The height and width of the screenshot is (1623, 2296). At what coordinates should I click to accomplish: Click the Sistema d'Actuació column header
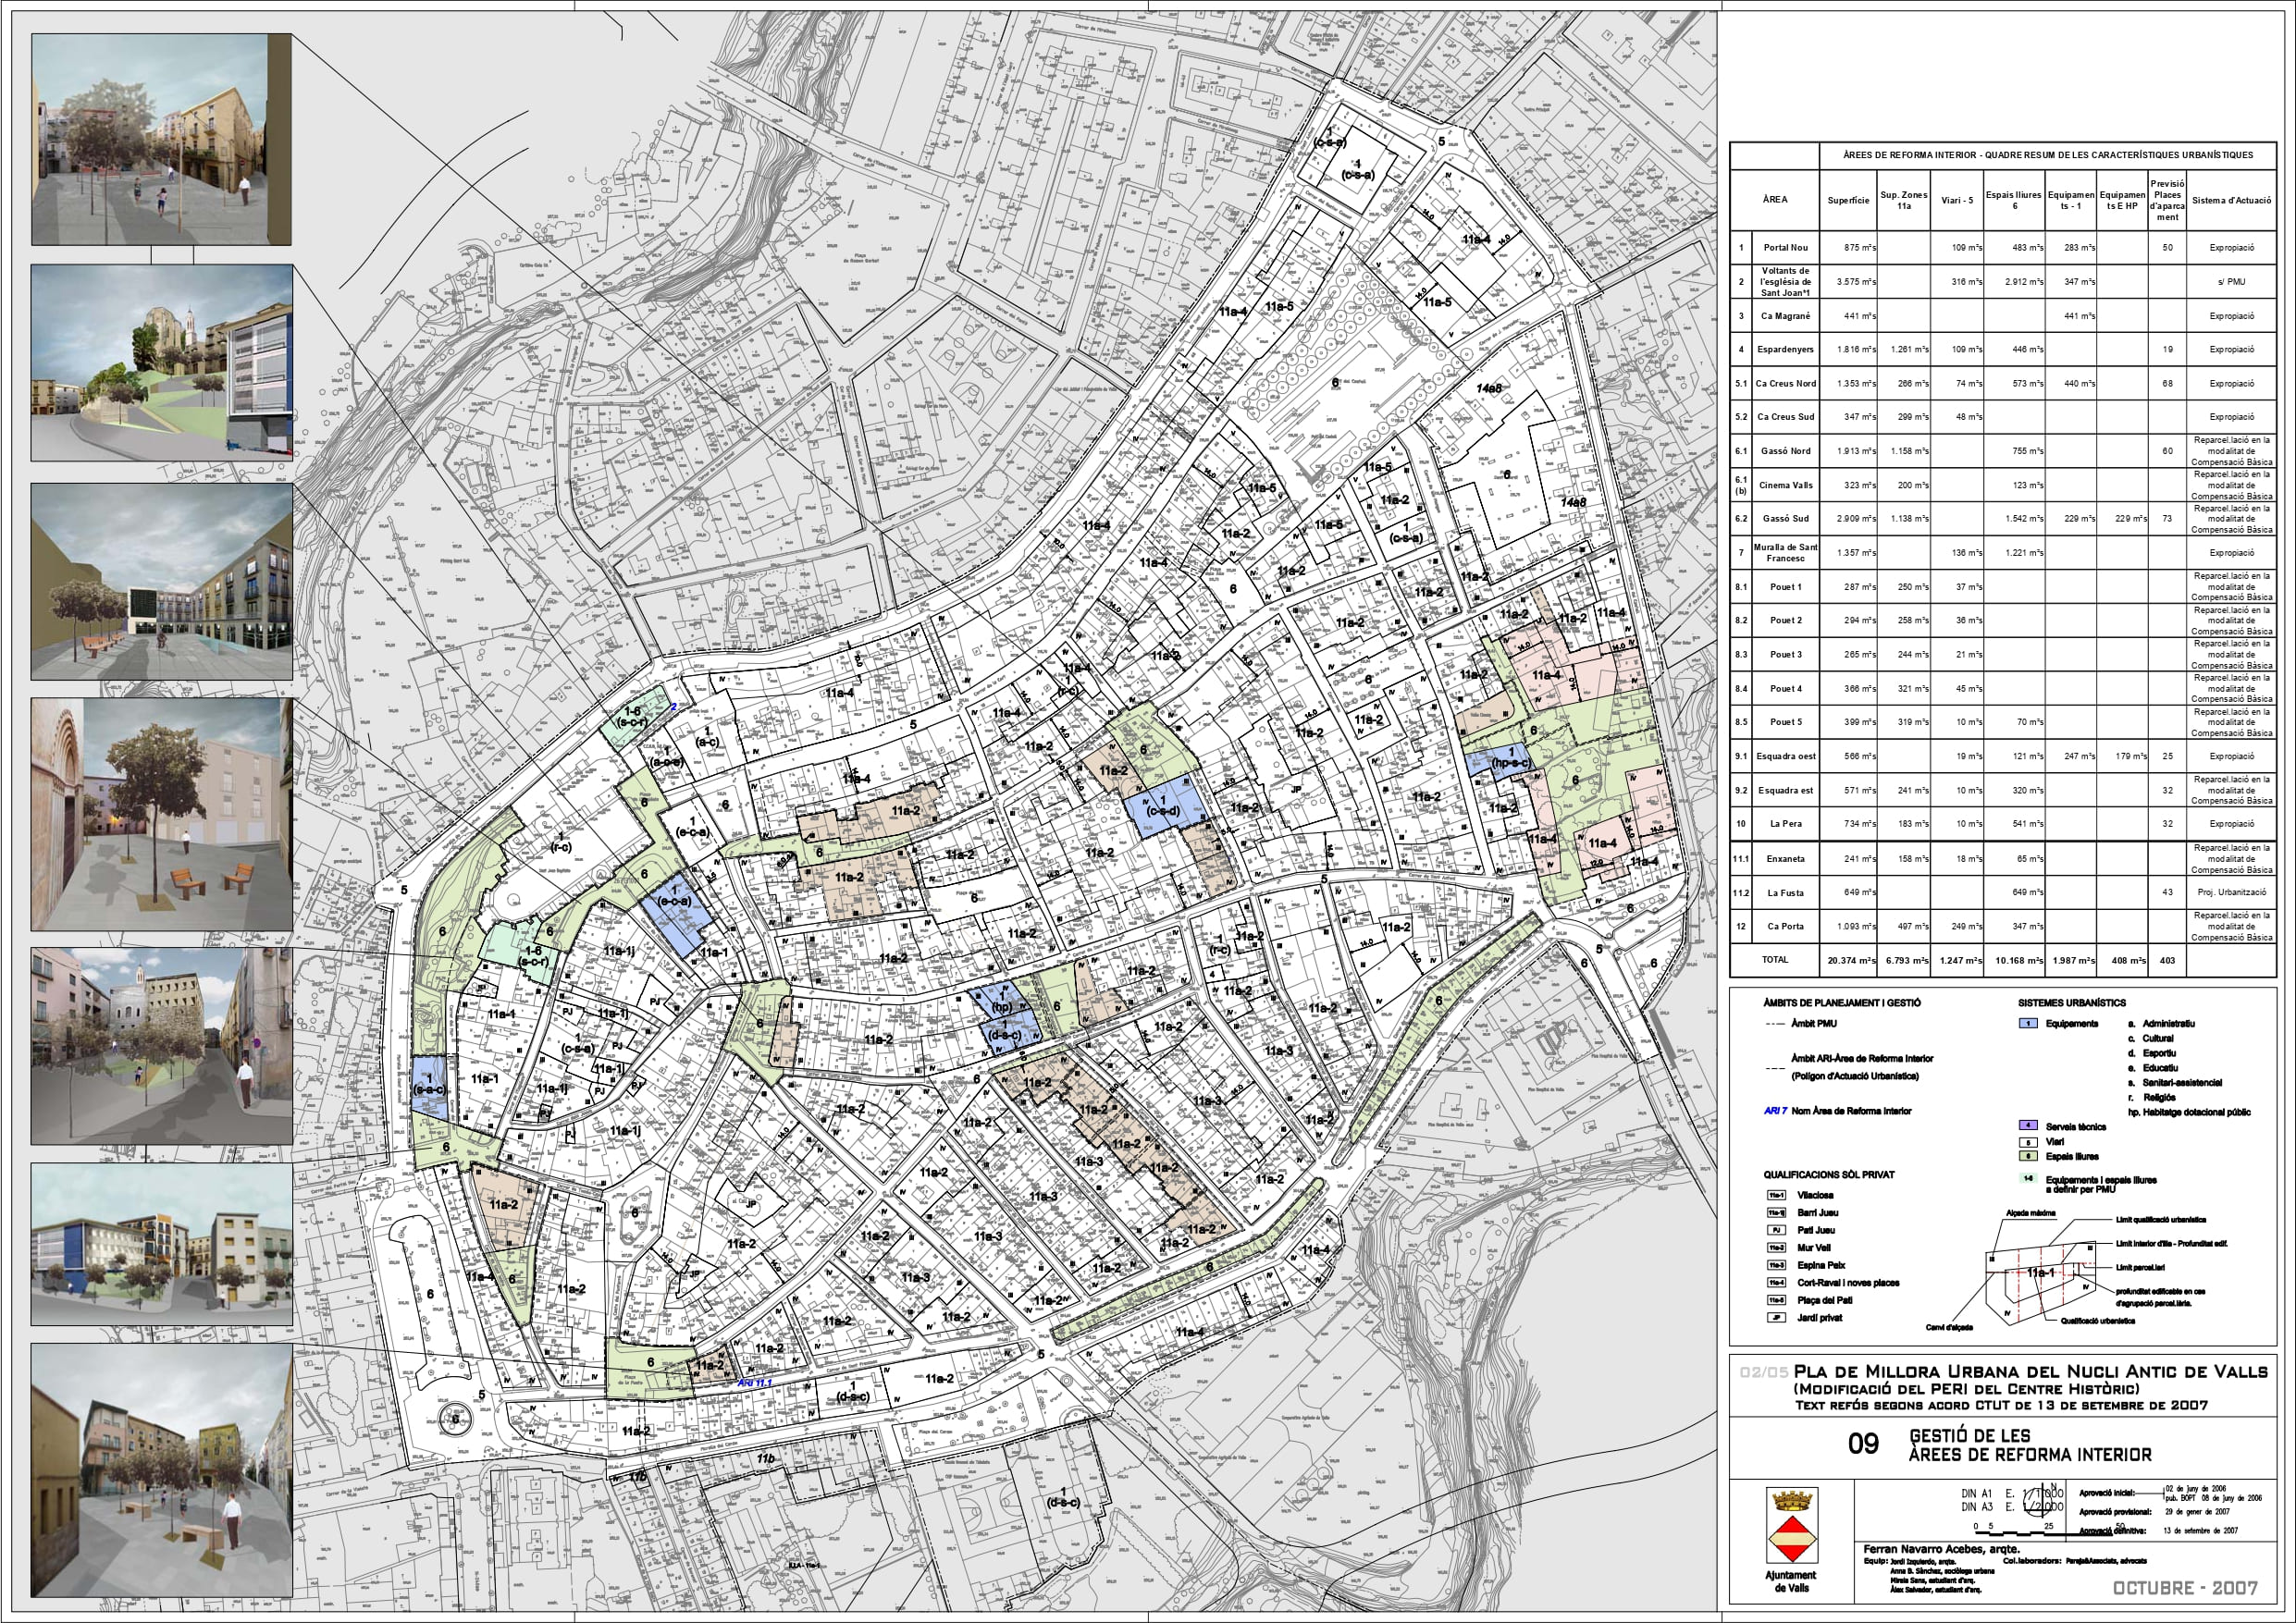[2230, 200]
